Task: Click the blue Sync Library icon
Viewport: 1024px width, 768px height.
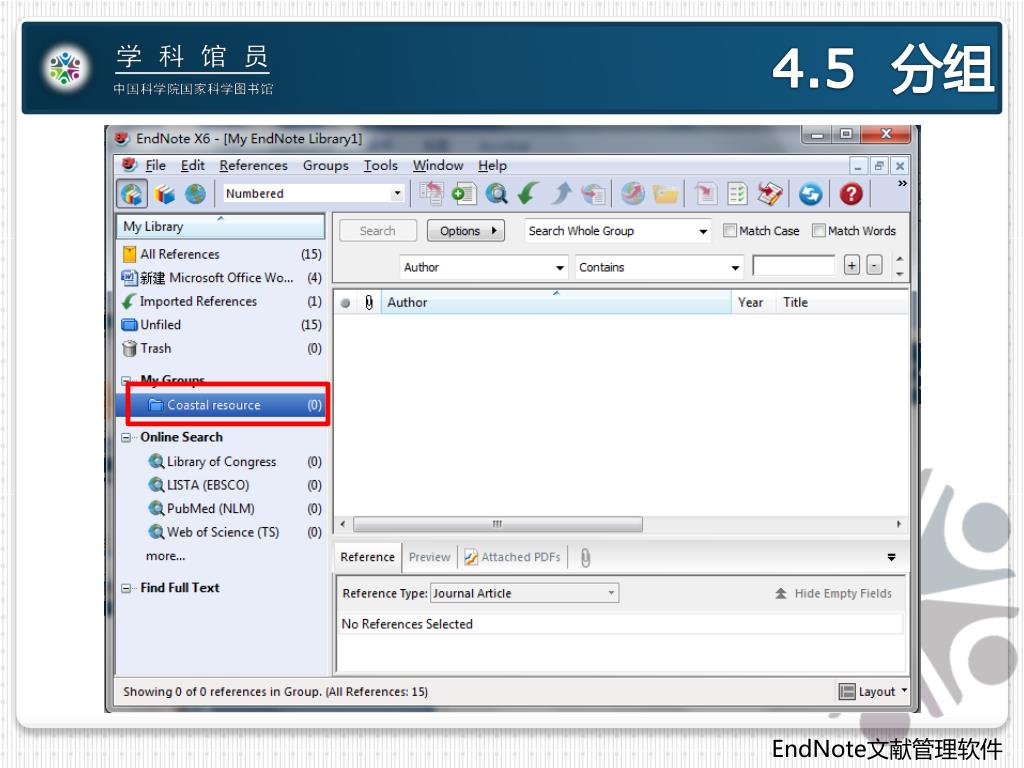Action: click(810, 194)
